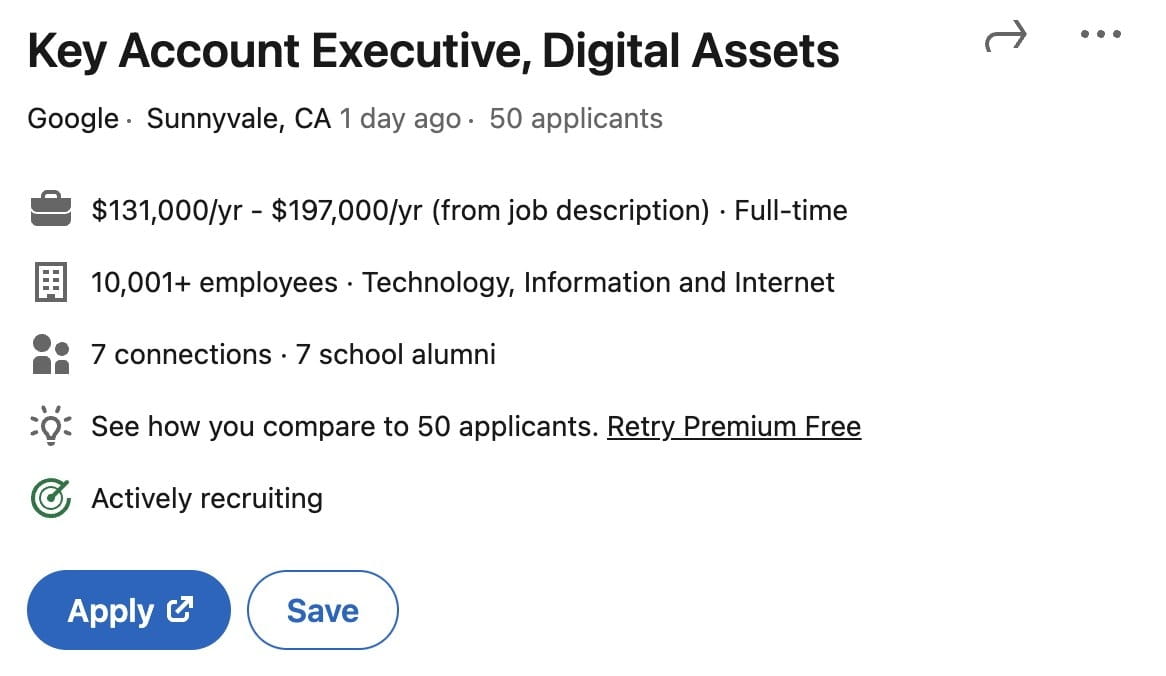This screenshot has height=676, width=1166.
Task: Click the Sunnyvale, CA location text
Action: coord(238,119)
